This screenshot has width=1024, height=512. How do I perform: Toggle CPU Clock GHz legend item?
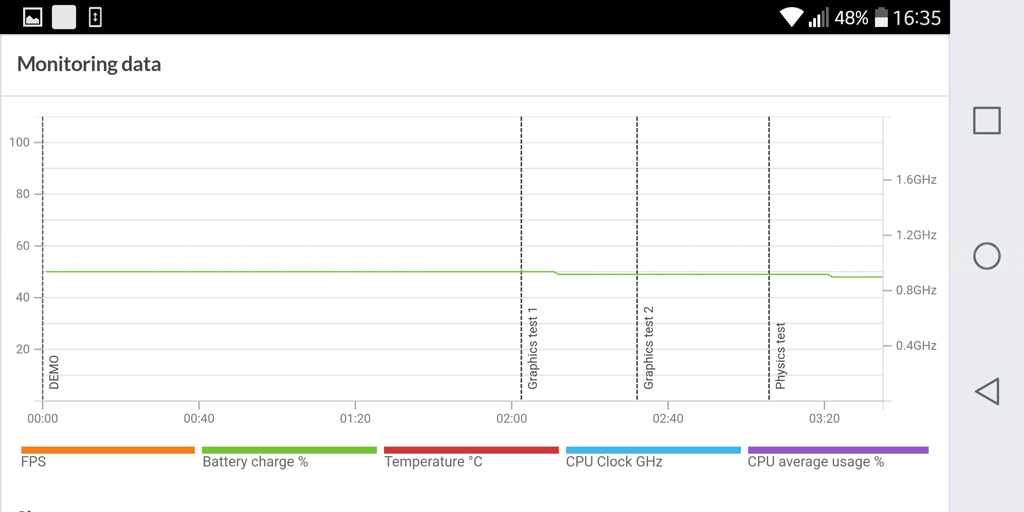pyautogui.click(x=614, y=462)
